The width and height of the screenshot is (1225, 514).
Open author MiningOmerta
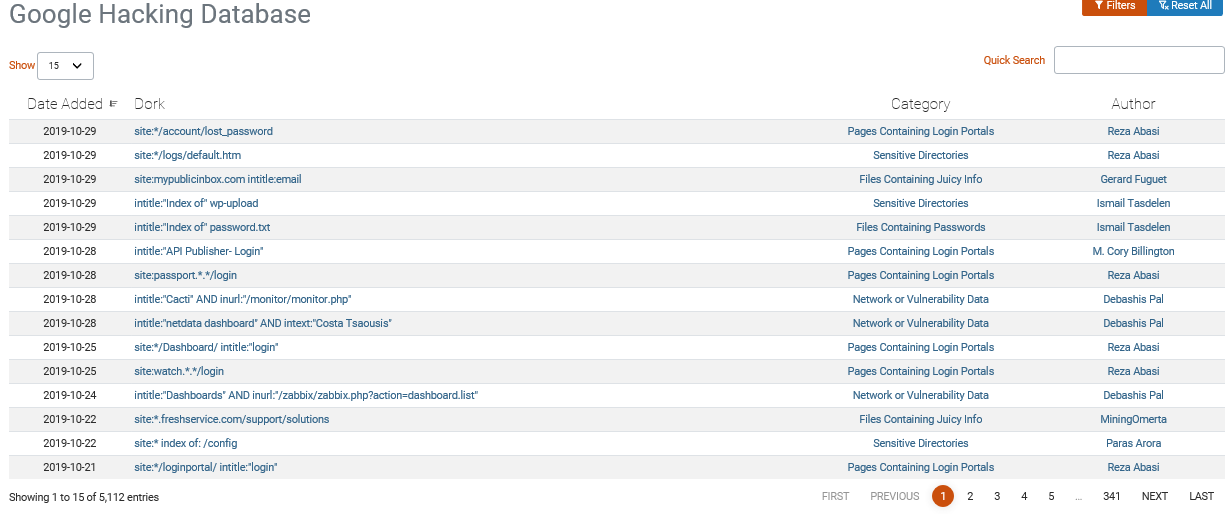coord(1133,419)
